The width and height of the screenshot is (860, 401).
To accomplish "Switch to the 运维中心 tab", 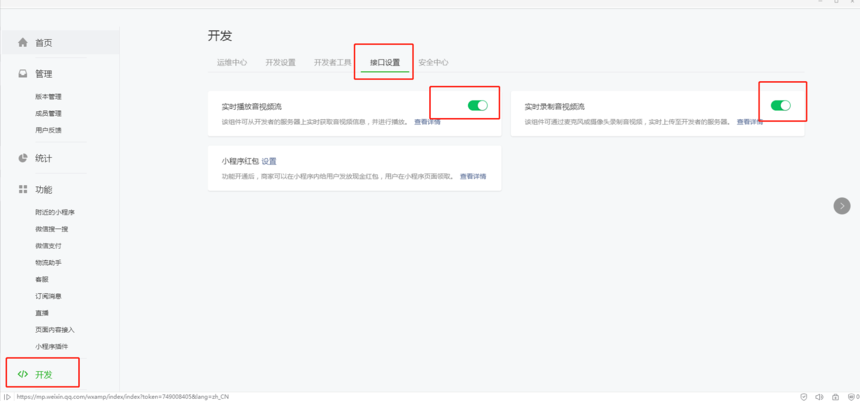I will [x=232, y=62].
